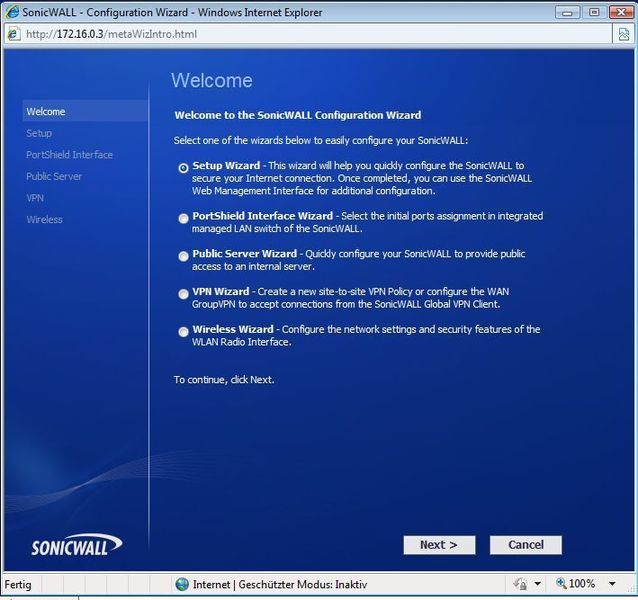Screen dimensions: 638x600
Task: Click the Setup Wizard bold label
Action: point(226,166)
